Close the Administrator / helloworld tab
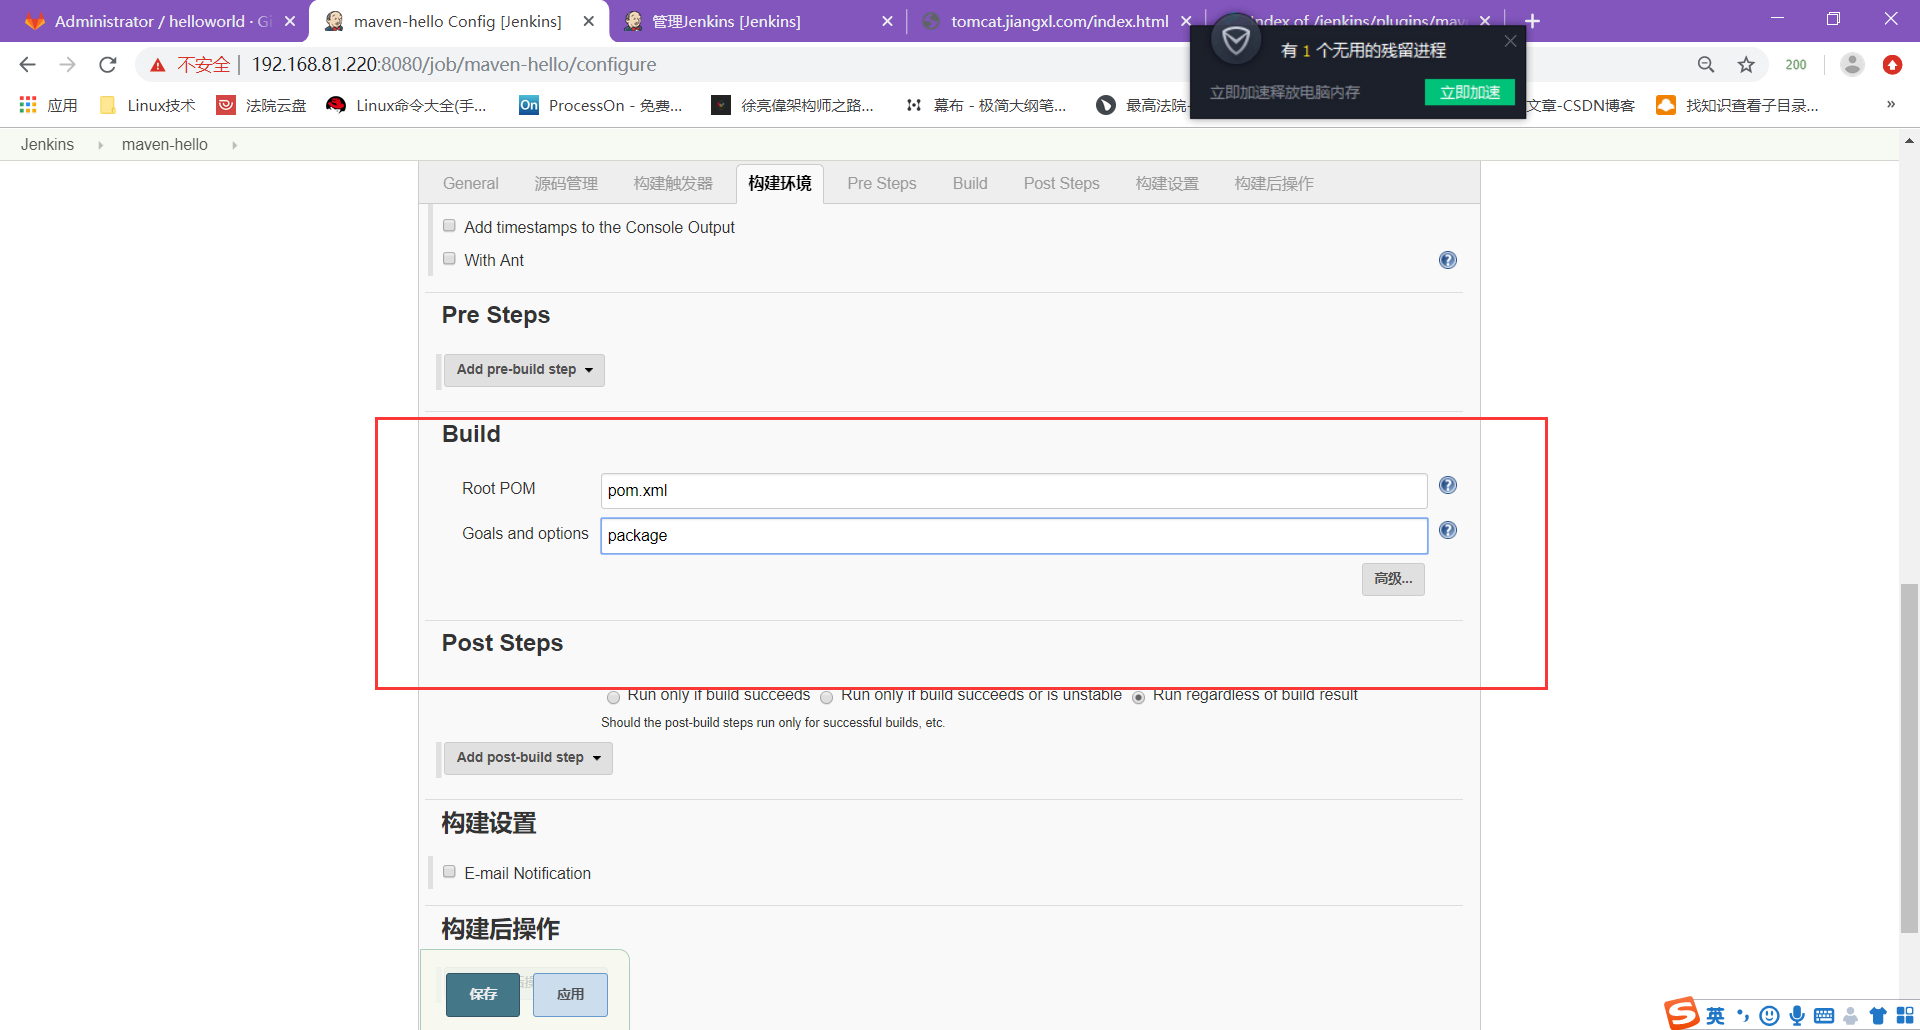The width and height of the screenshot is (1920, 1030). coord(290,21)
